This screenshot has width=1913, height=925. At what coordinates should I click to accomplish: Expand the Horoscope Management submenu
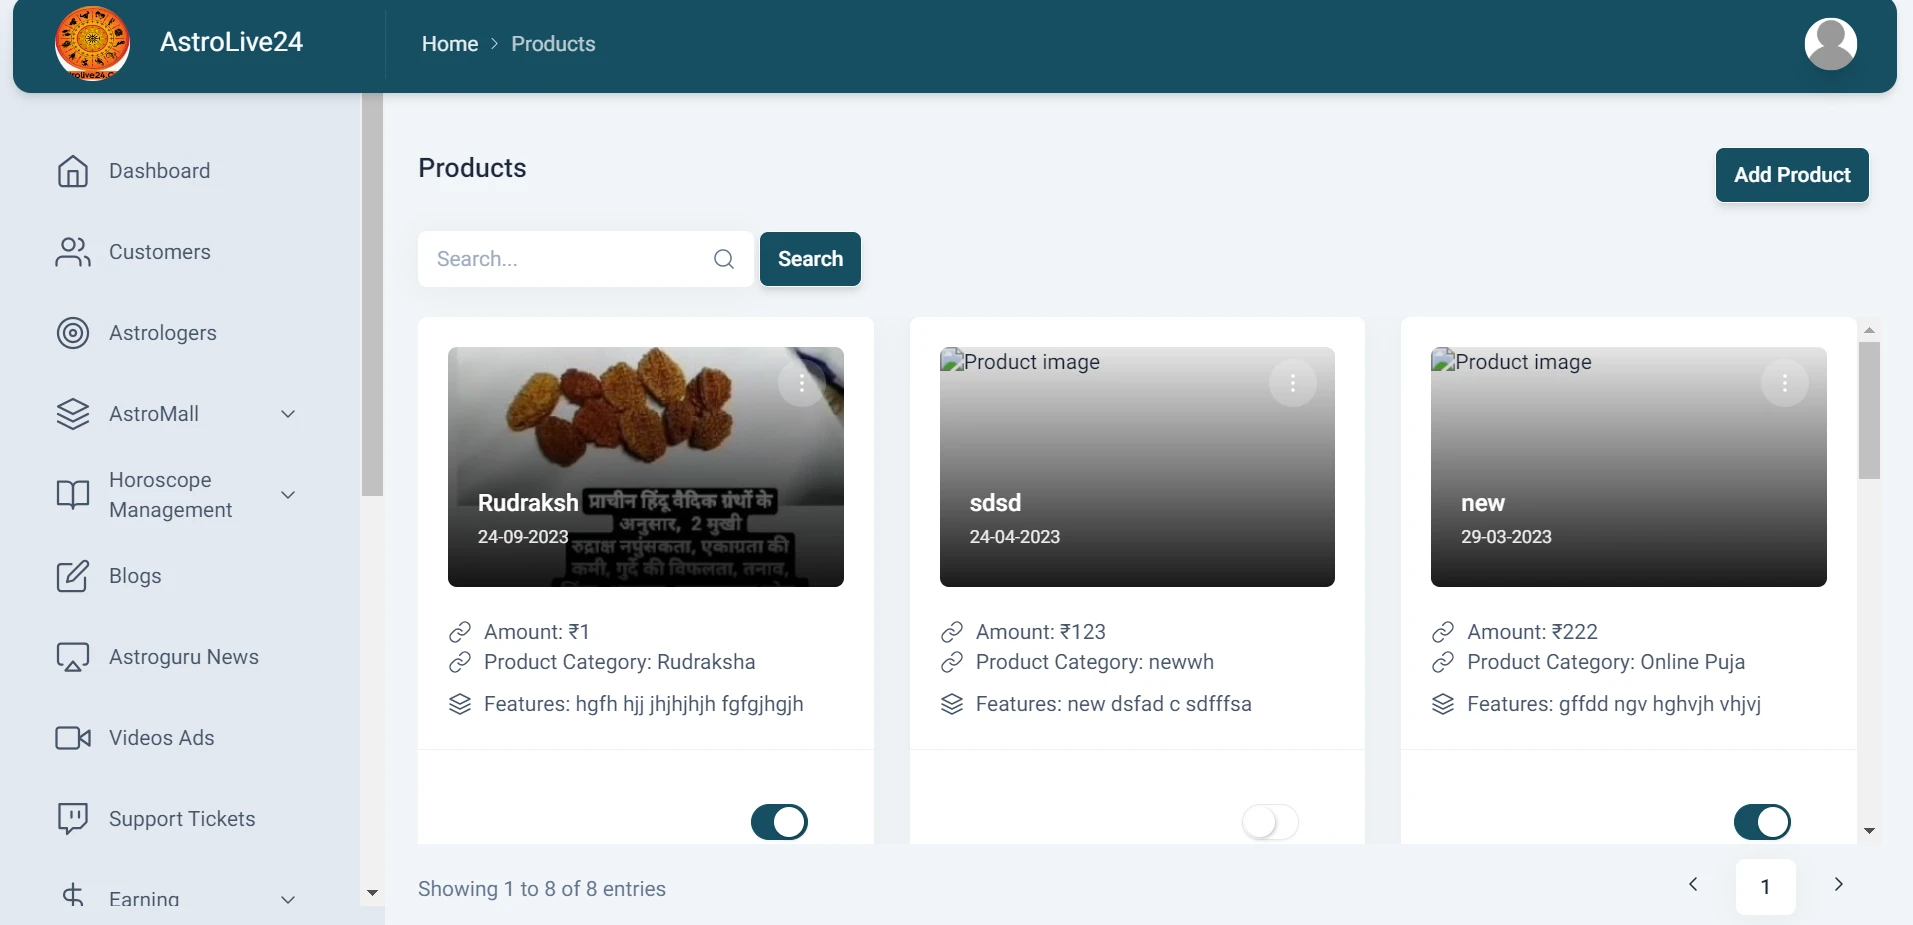coord(288,495)
